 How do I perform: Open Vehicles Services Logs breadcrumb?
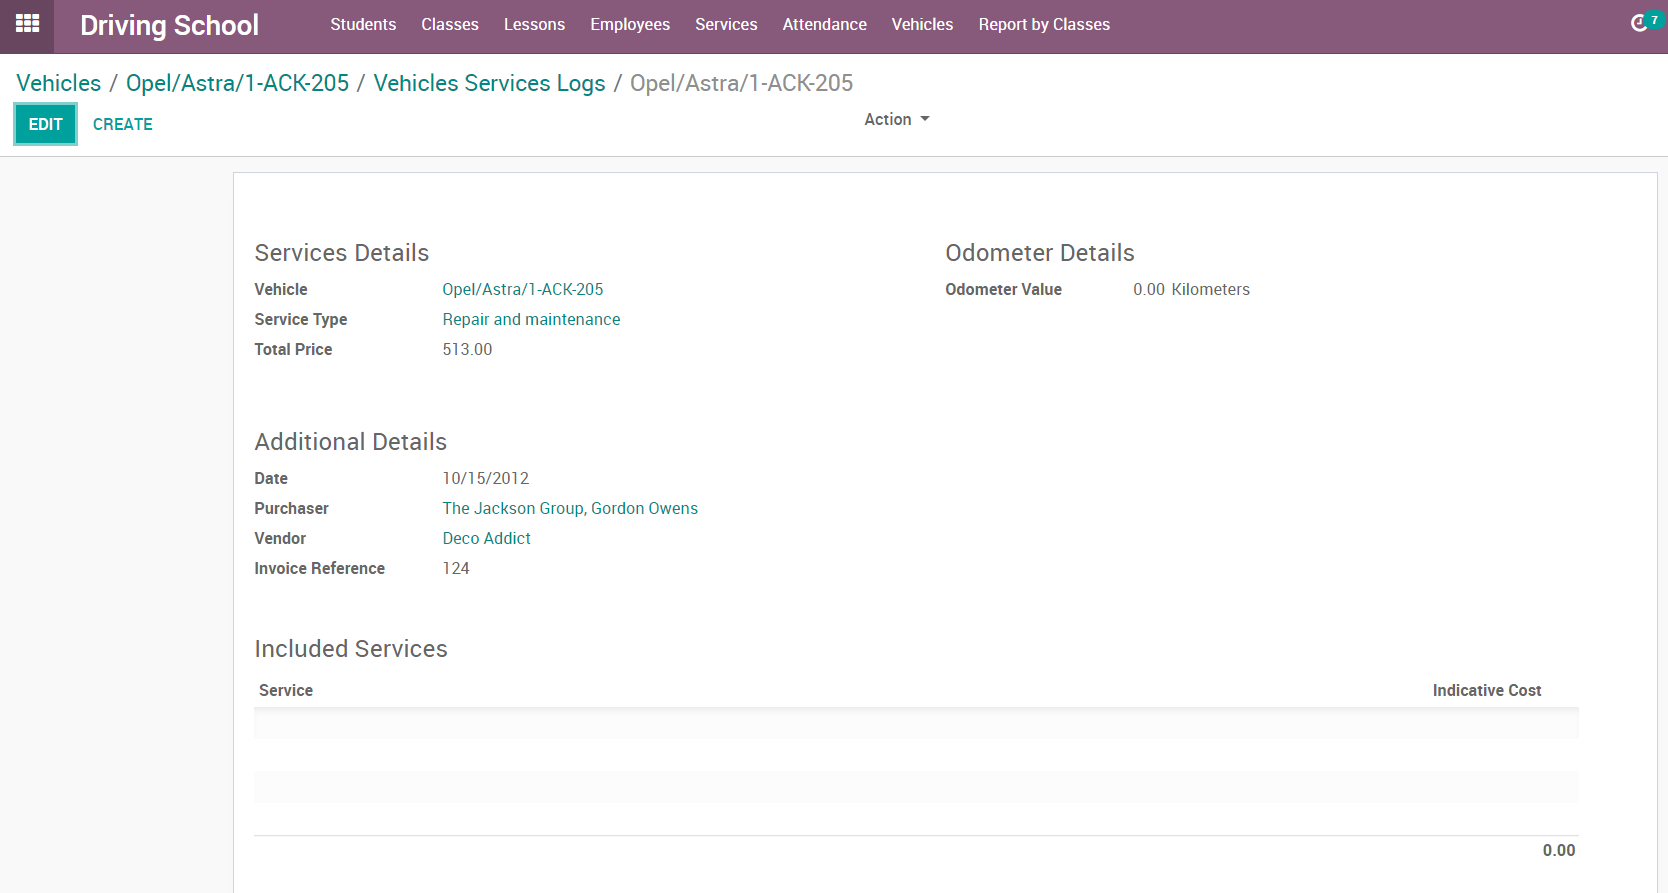tap(489, 83)
